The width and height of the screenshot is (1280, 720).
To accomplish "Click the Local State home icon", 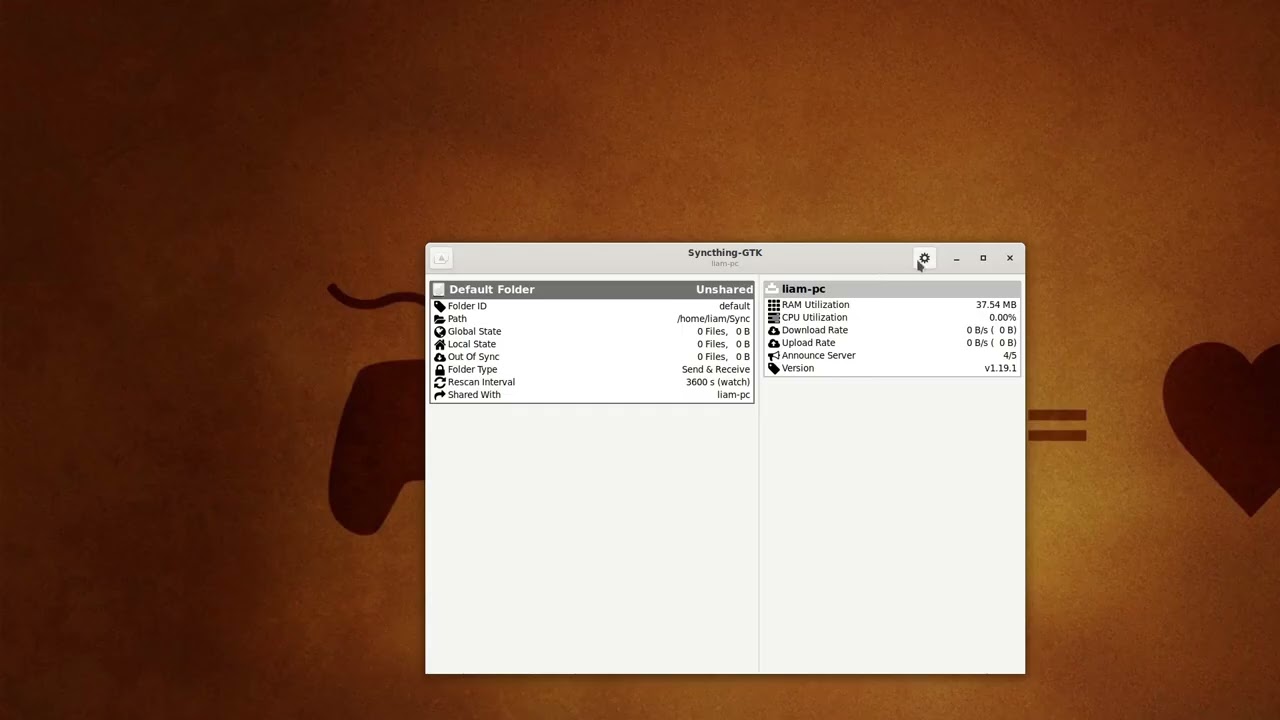I will coord(439,344).
